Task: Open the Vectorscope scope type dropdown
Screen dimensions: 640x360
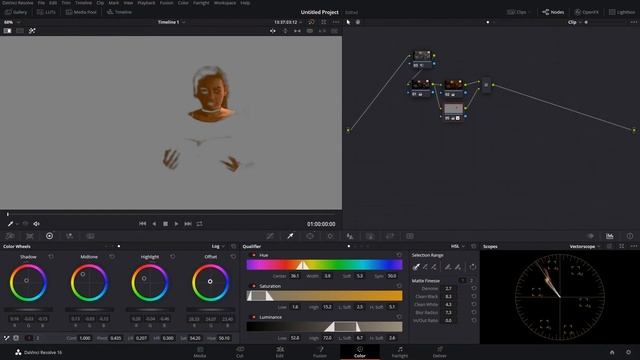Action: coord(585,246)
